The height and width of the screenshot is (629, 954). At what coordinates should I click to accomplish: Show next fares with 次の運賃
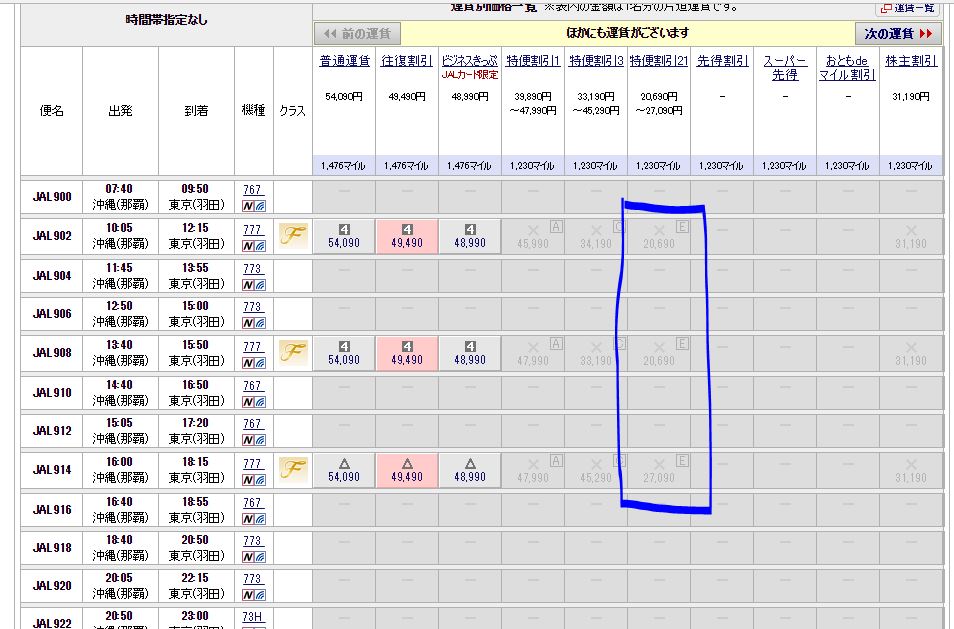tap(898, 33)
